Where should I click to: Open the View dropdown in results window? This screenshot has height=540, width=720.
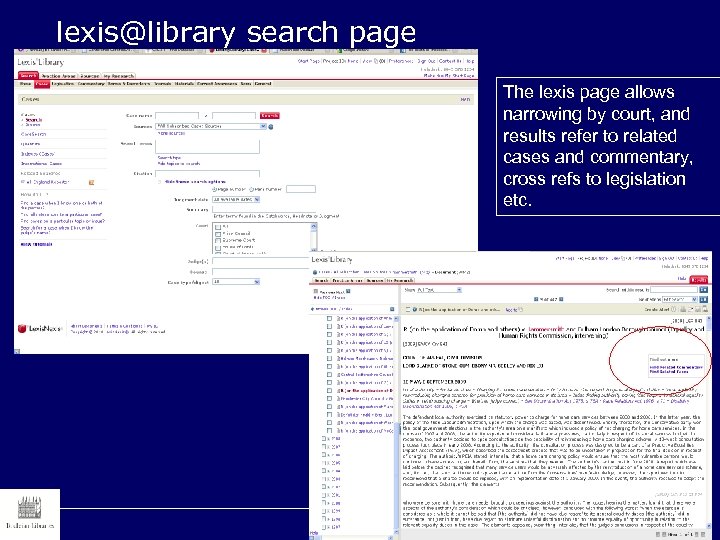(438, 290)
